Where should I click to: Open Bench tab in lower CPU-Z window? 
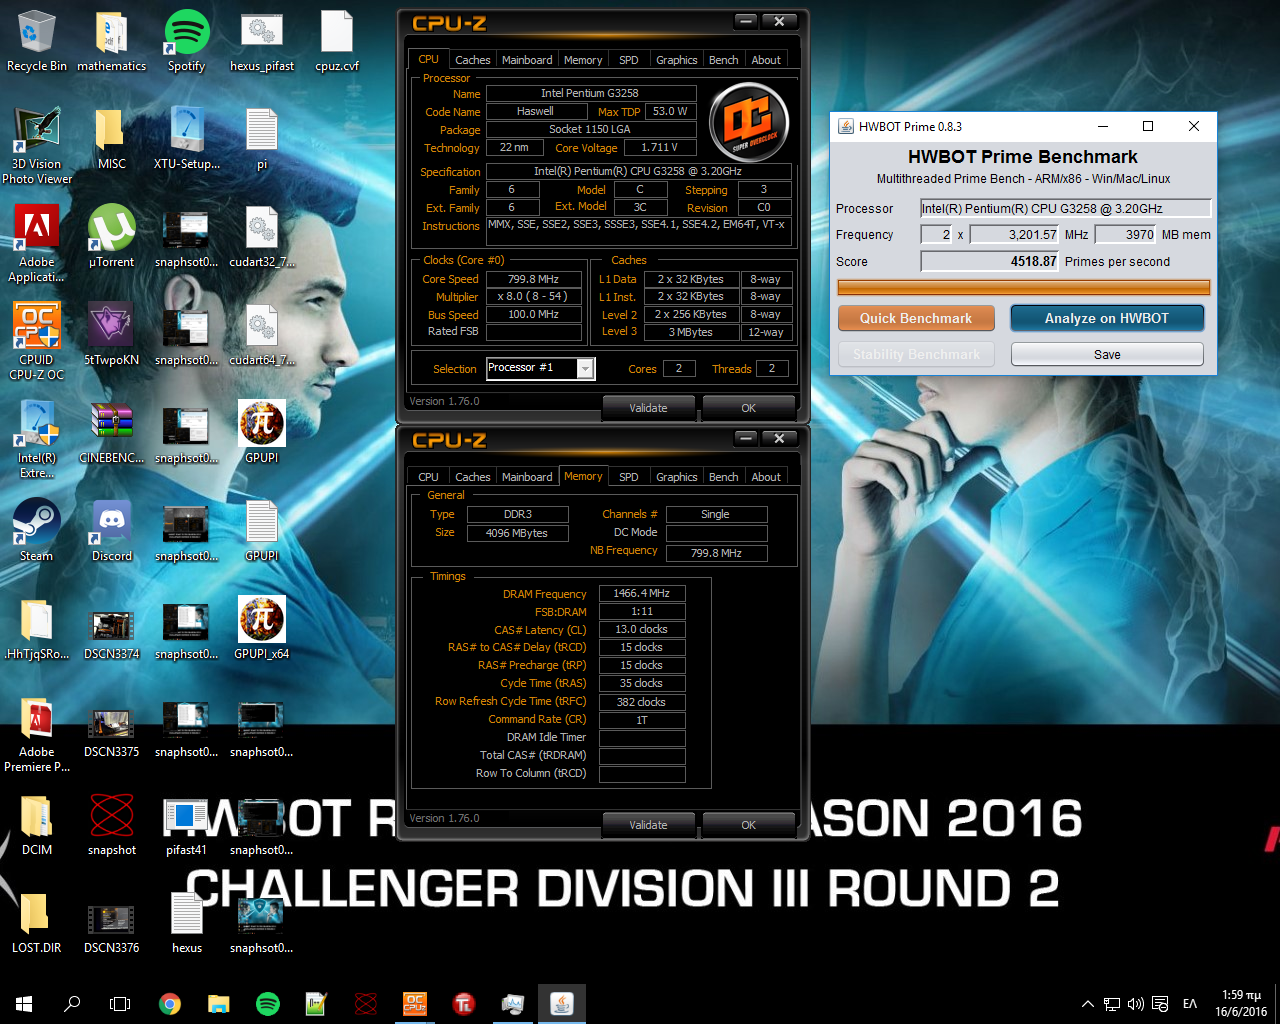coord(723,477)
